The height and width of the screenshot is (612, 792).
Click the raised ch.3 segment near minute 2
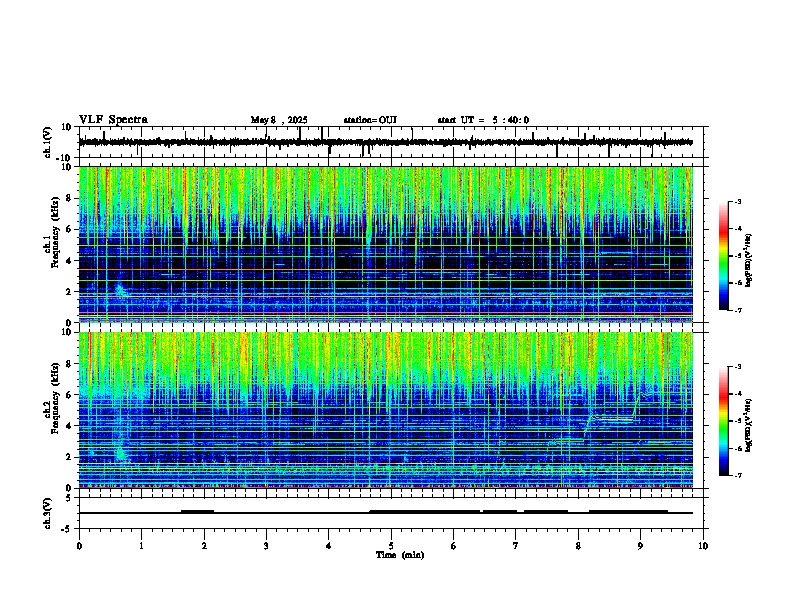coord(197,512)
